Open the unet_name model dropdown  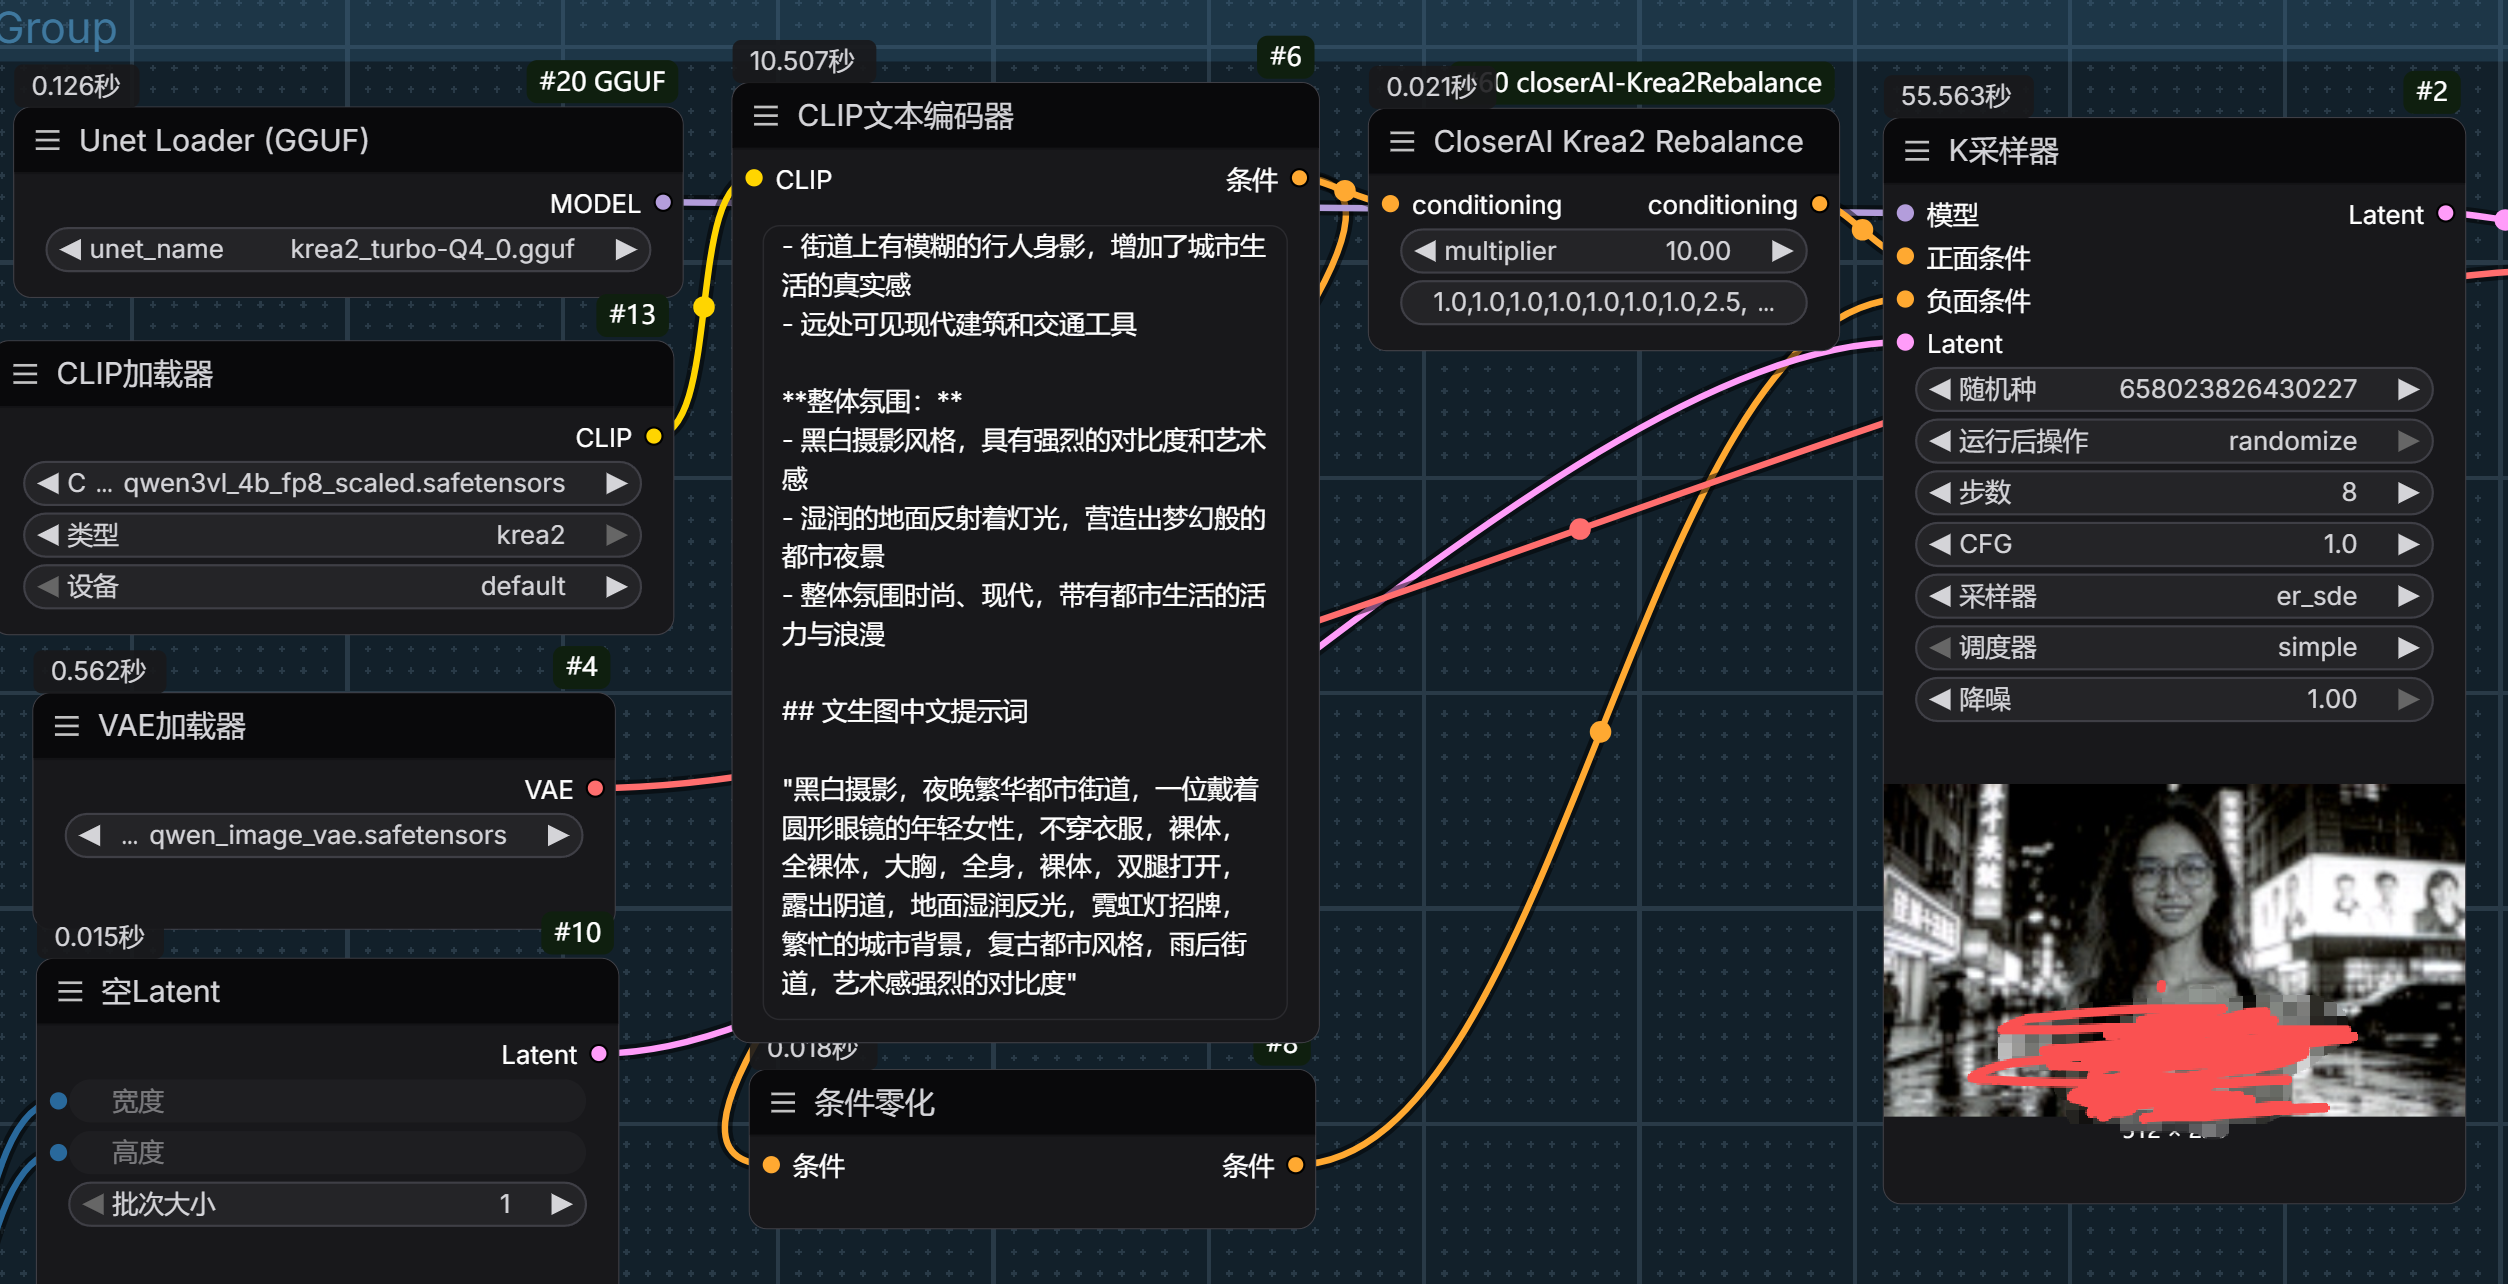348,249
